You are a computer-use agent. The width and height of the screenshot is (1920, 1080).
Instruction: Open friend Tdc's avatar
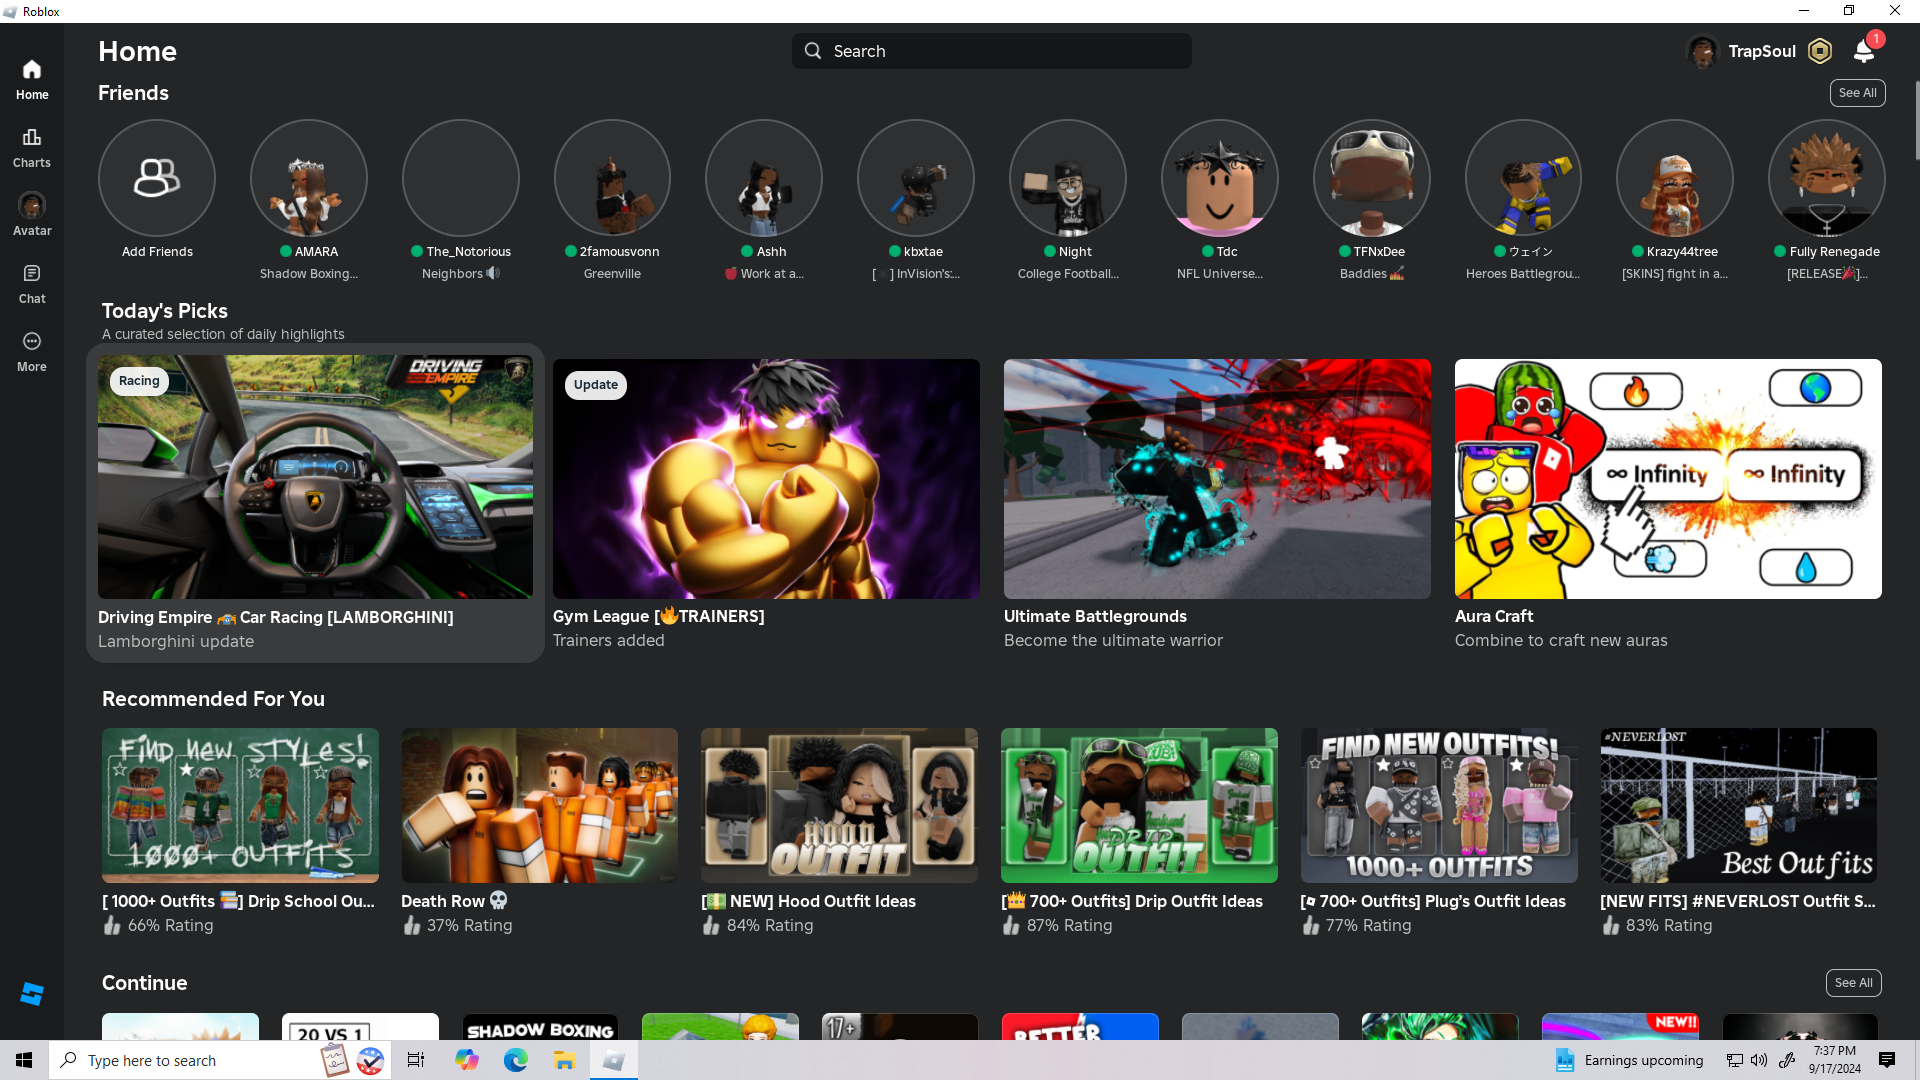pyautogui.click(x=1219, y=178)
